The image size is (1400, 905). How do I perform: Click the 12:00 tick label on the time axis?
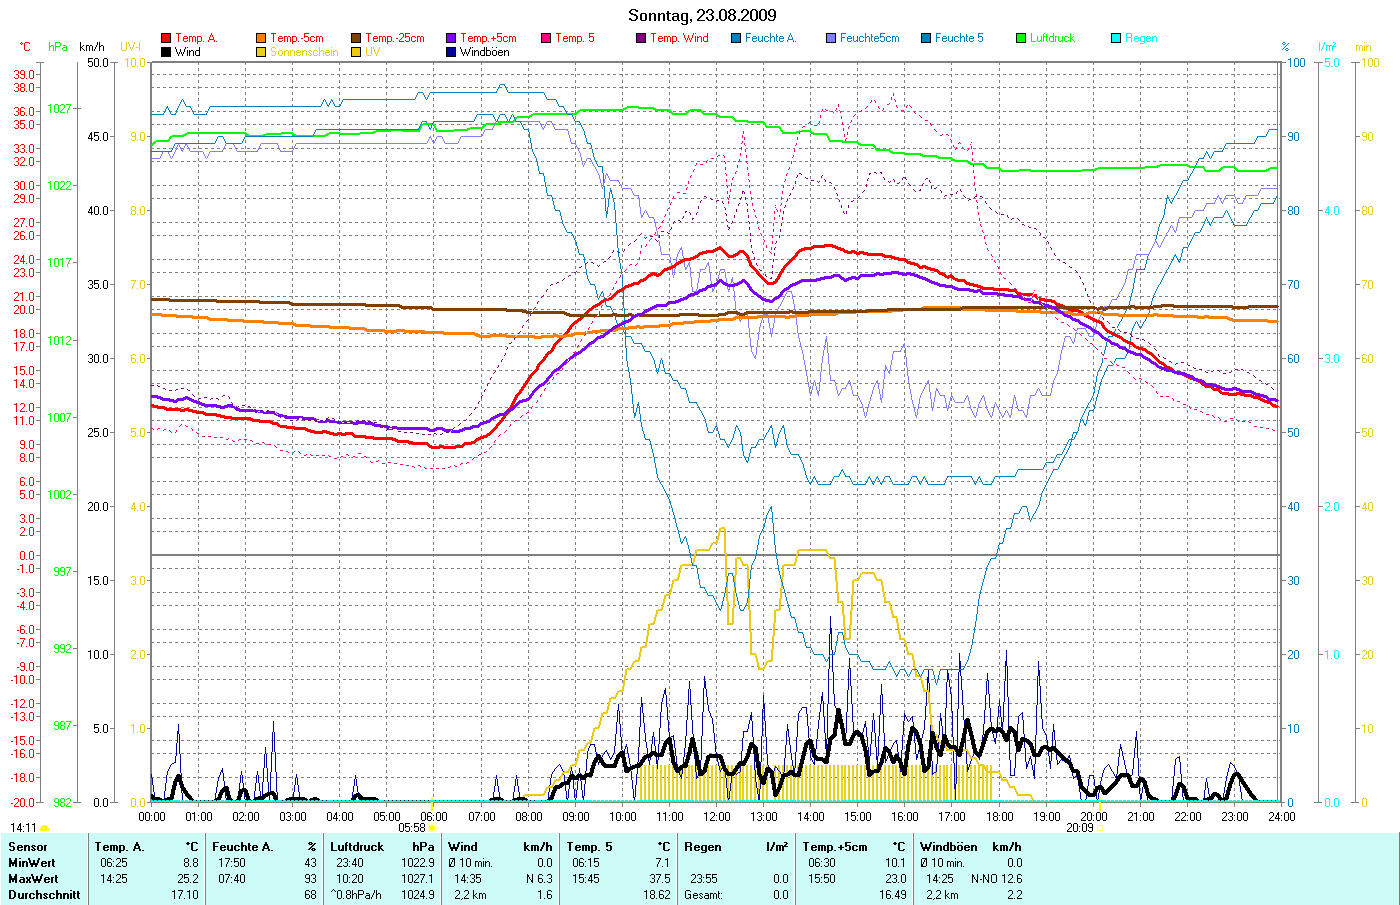[717, 817]
